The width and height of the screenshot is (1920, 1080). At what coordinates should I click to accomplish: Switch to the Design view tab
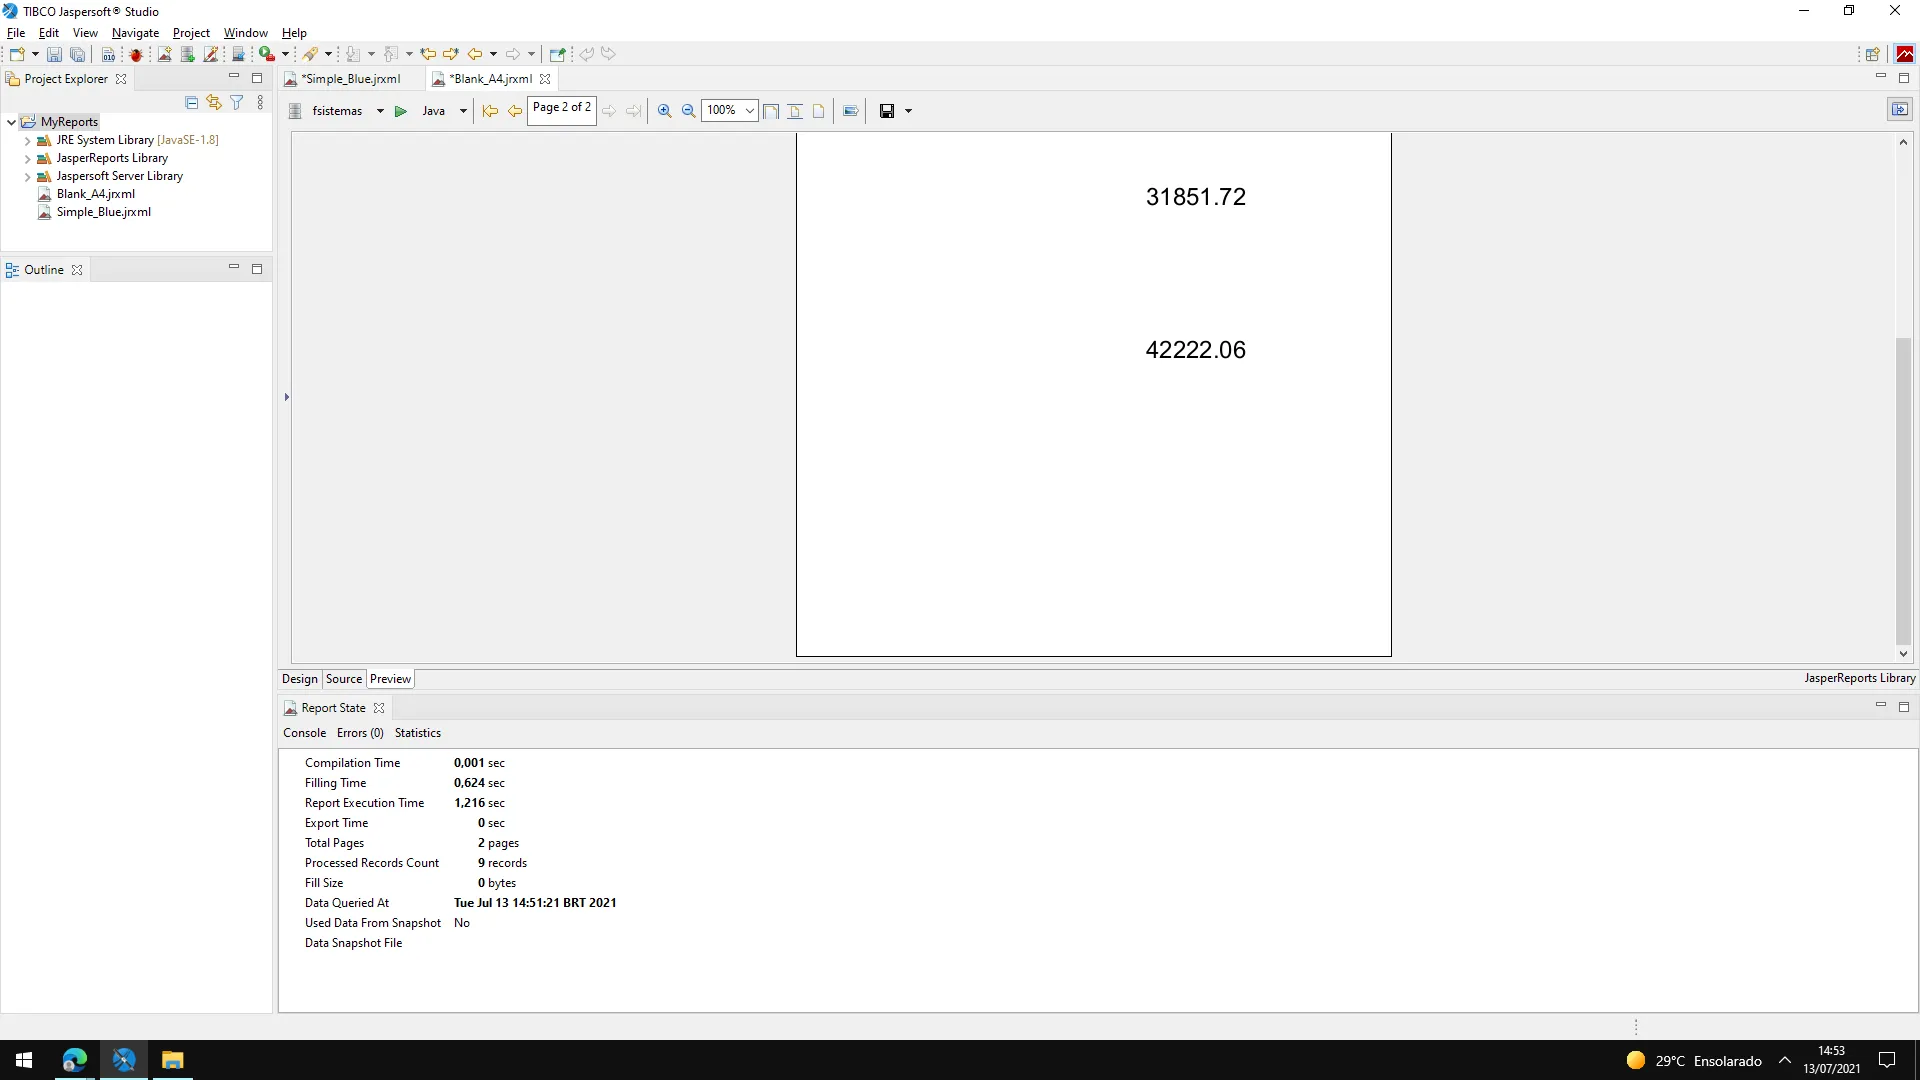(x=299, y=679)
